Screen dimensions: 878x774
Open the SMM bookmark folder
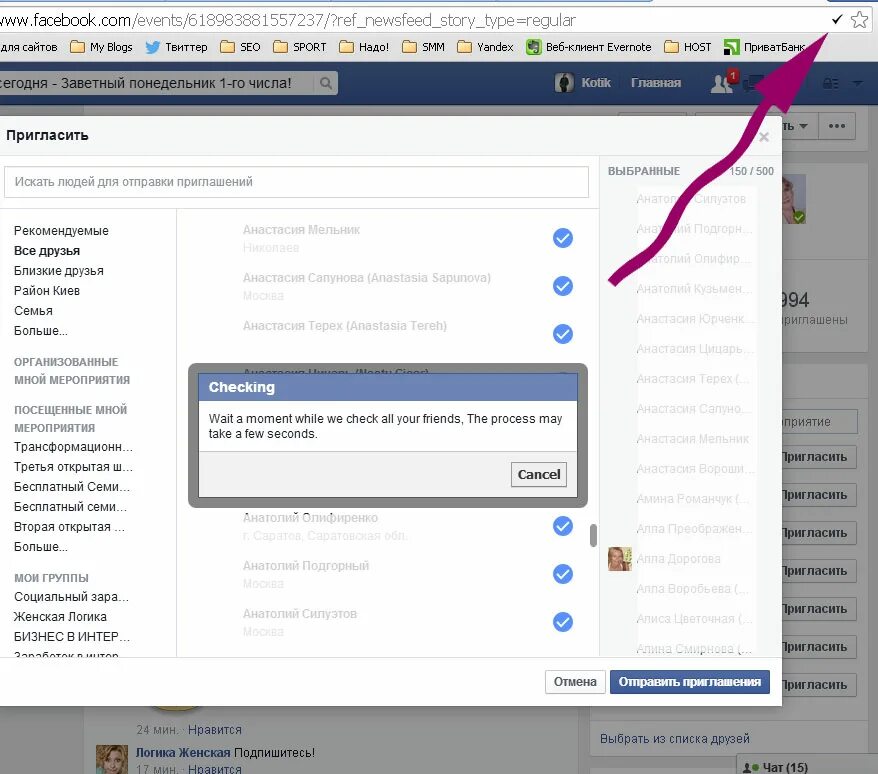pos(423,47)
